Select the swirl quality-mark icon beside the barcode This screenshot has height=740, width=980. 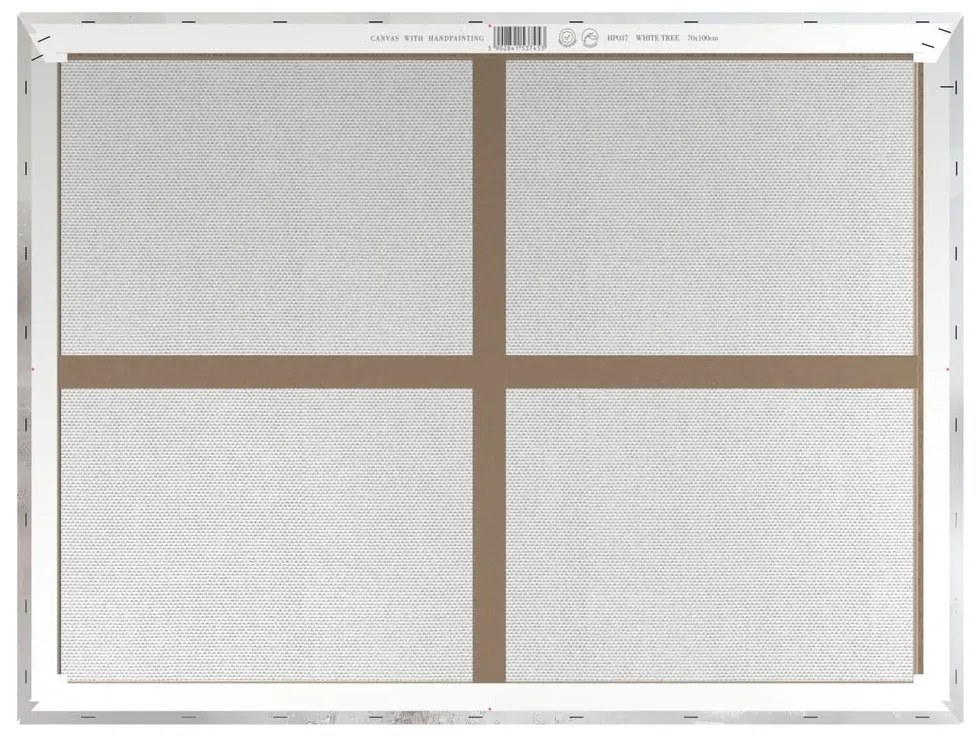(590, 36)
